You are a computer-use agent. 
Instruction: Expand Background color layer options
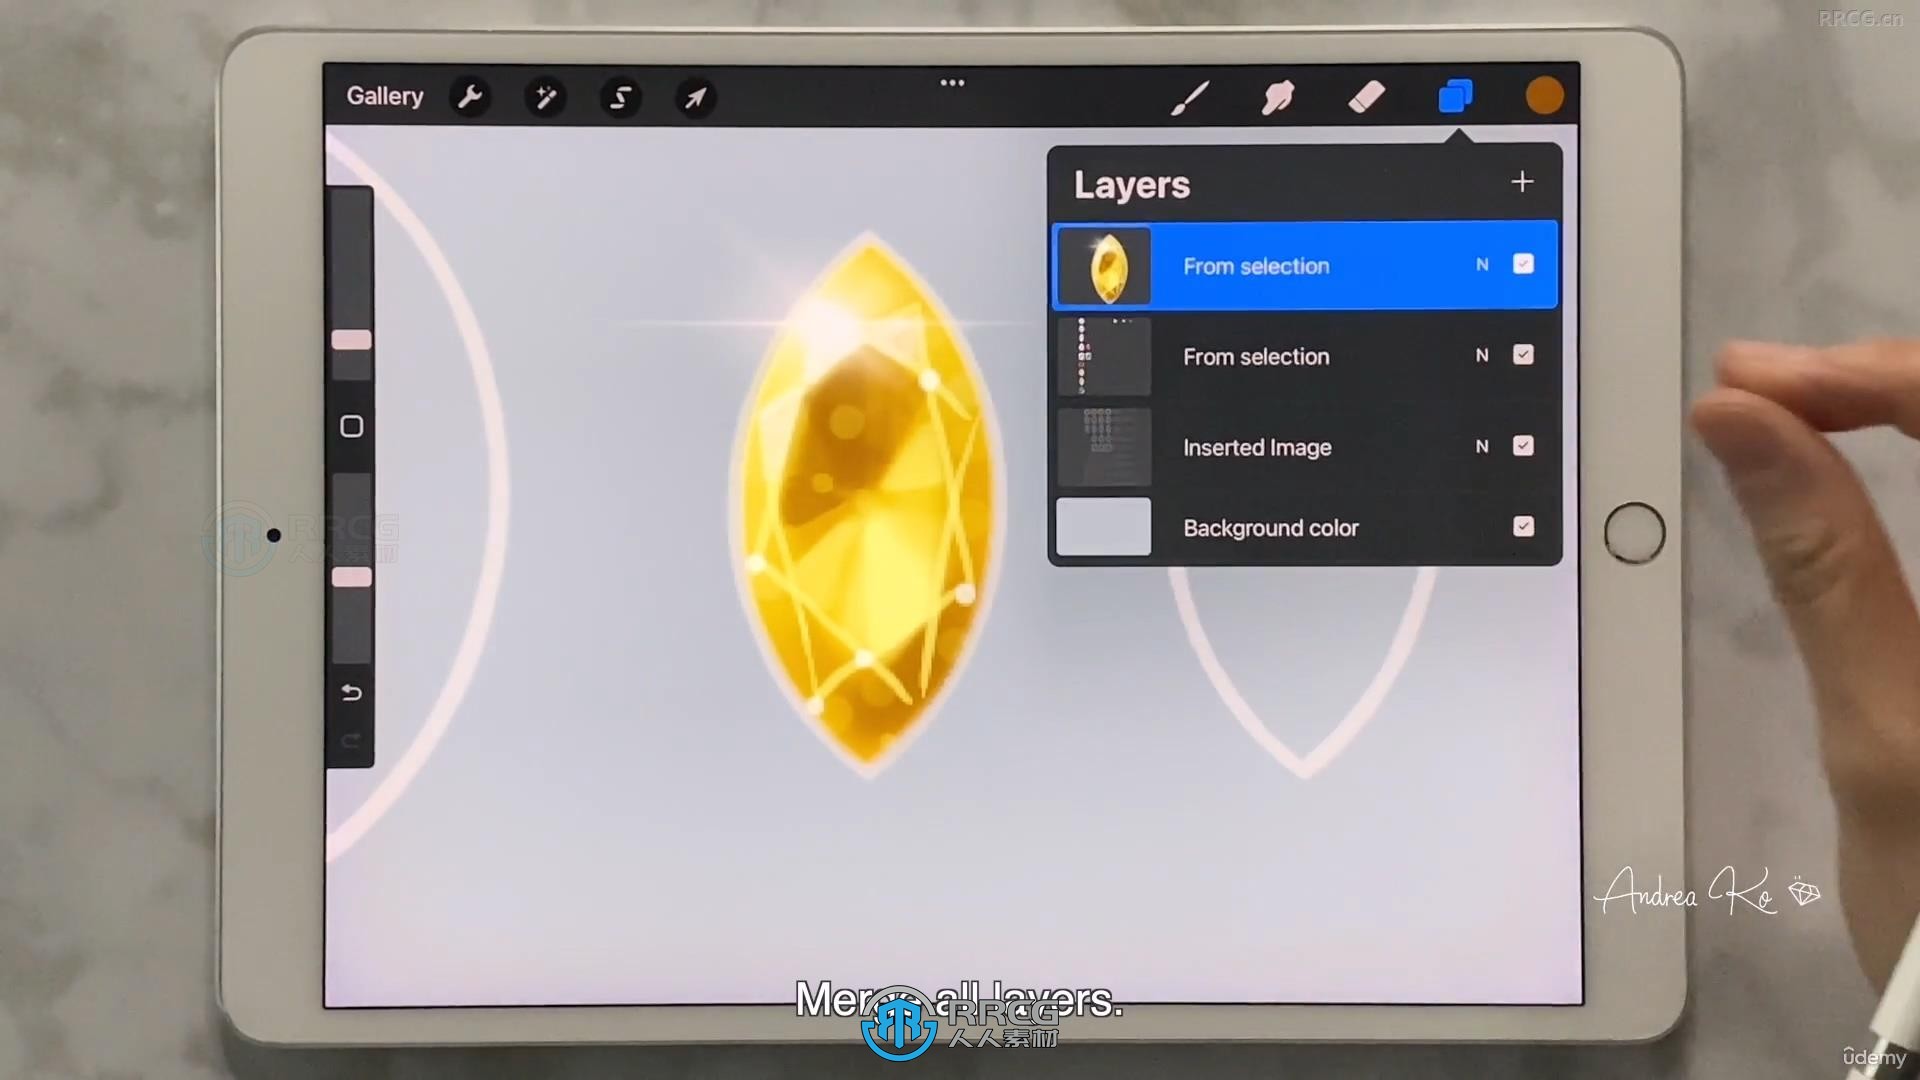pos(1270,526)
